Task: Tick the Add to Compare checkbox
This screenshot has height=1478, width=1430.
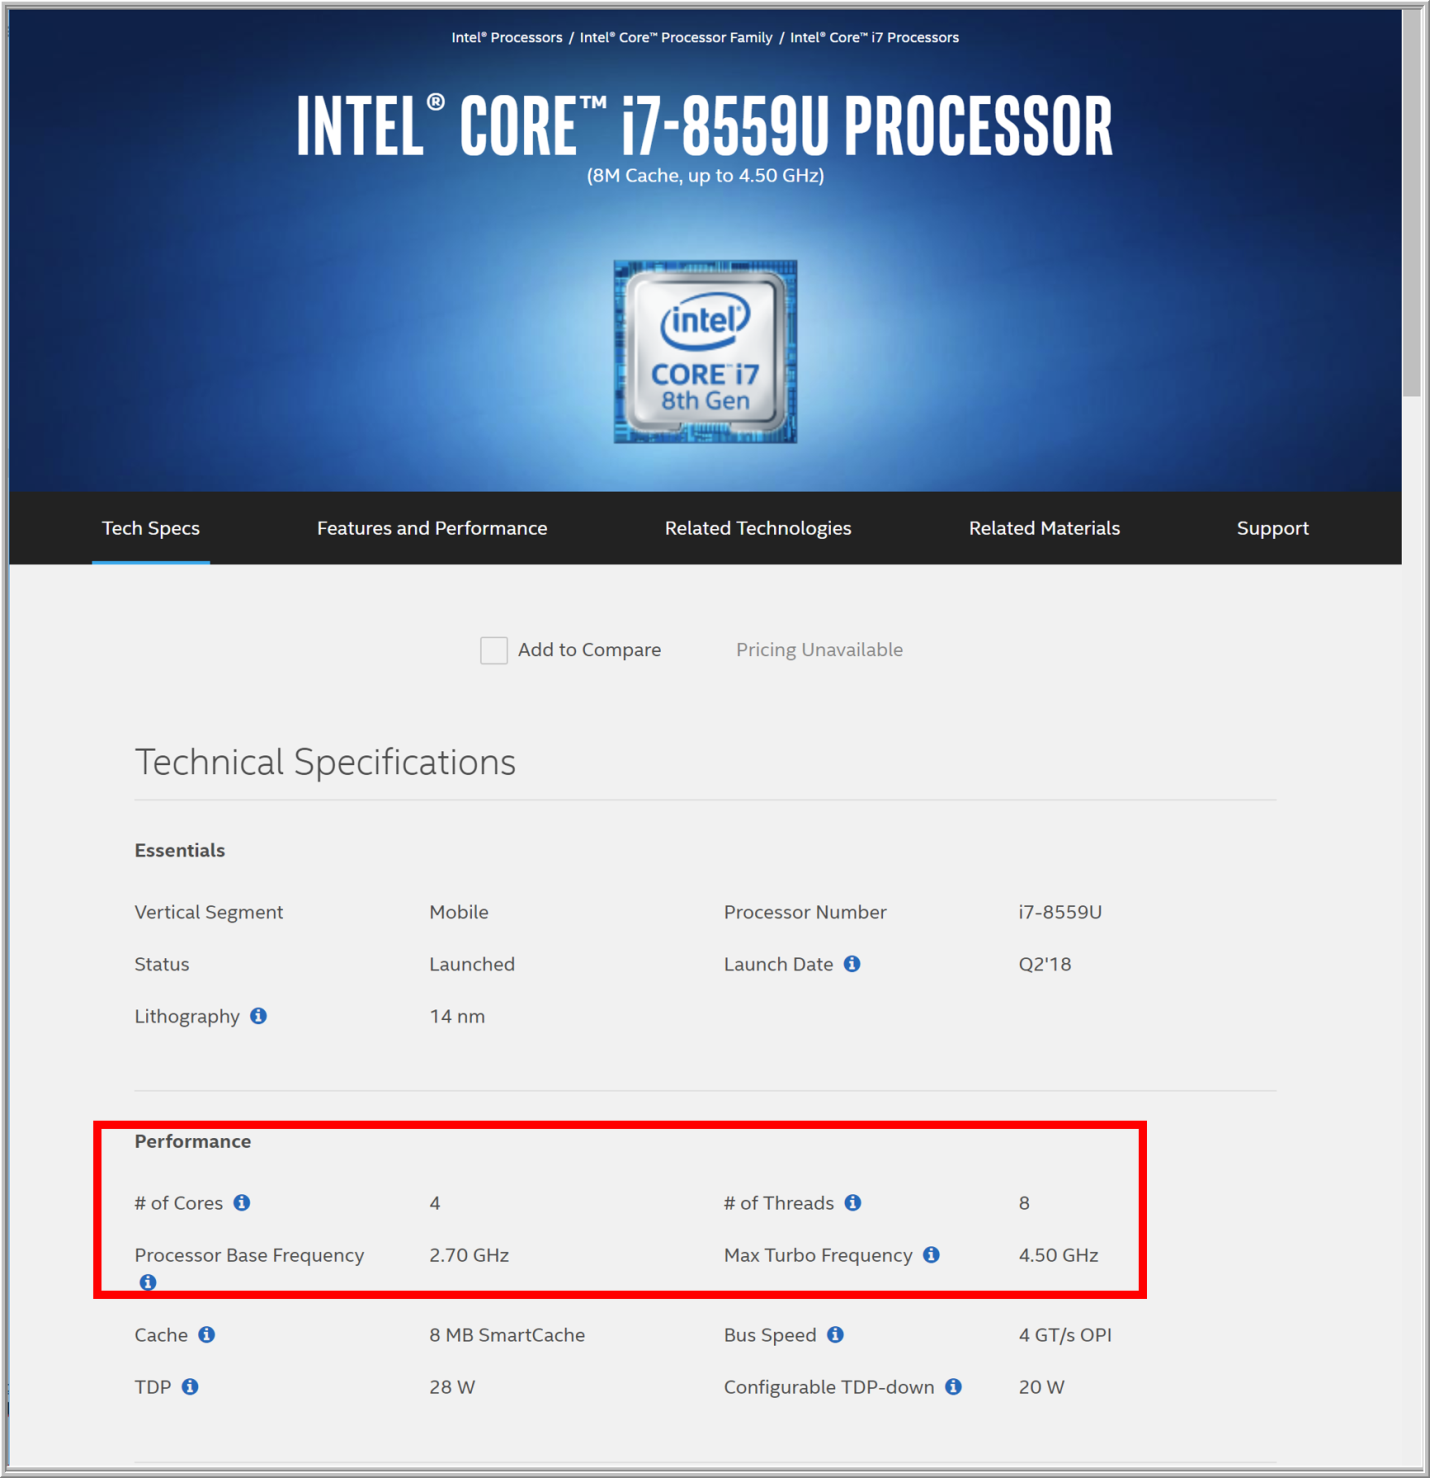Action: click(494, 650)
